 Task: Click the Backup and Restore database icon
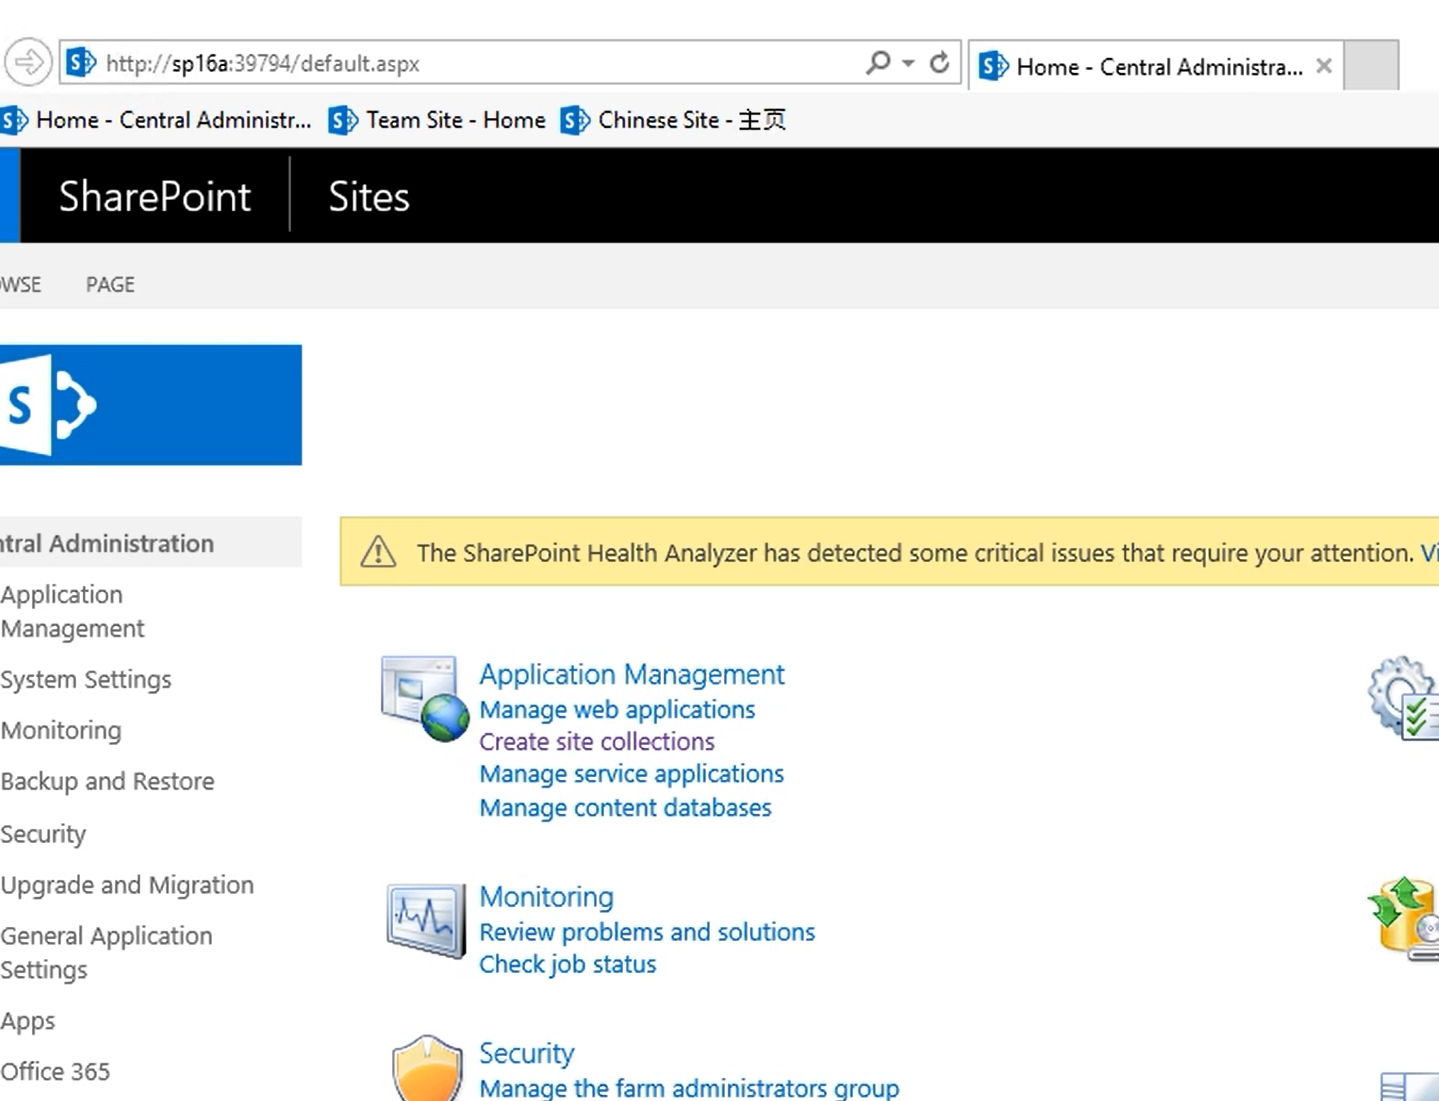tap(1403, 918)
